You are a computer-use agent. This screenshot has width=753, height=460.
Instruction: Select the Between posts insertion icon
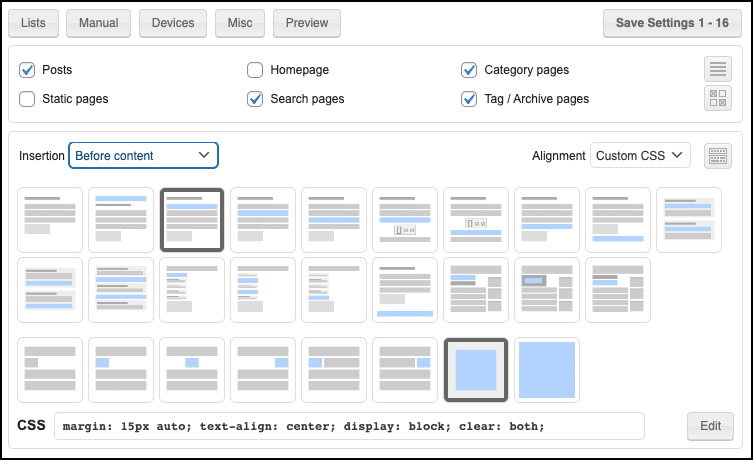click(x=121, y=290)
